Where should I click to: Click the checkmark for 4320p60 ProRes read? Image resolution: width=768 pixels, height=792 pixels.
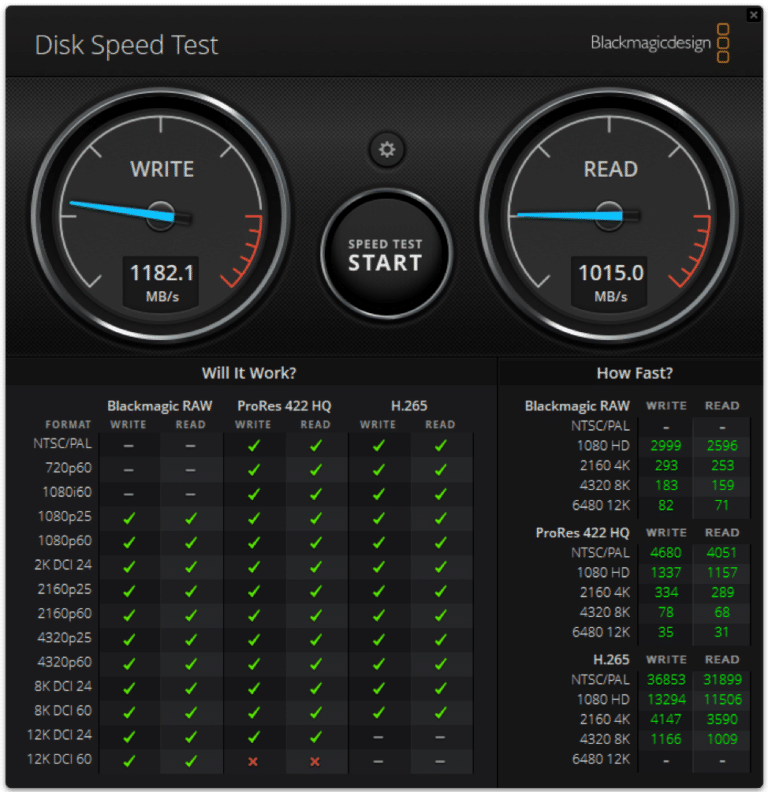click(316, 664)
